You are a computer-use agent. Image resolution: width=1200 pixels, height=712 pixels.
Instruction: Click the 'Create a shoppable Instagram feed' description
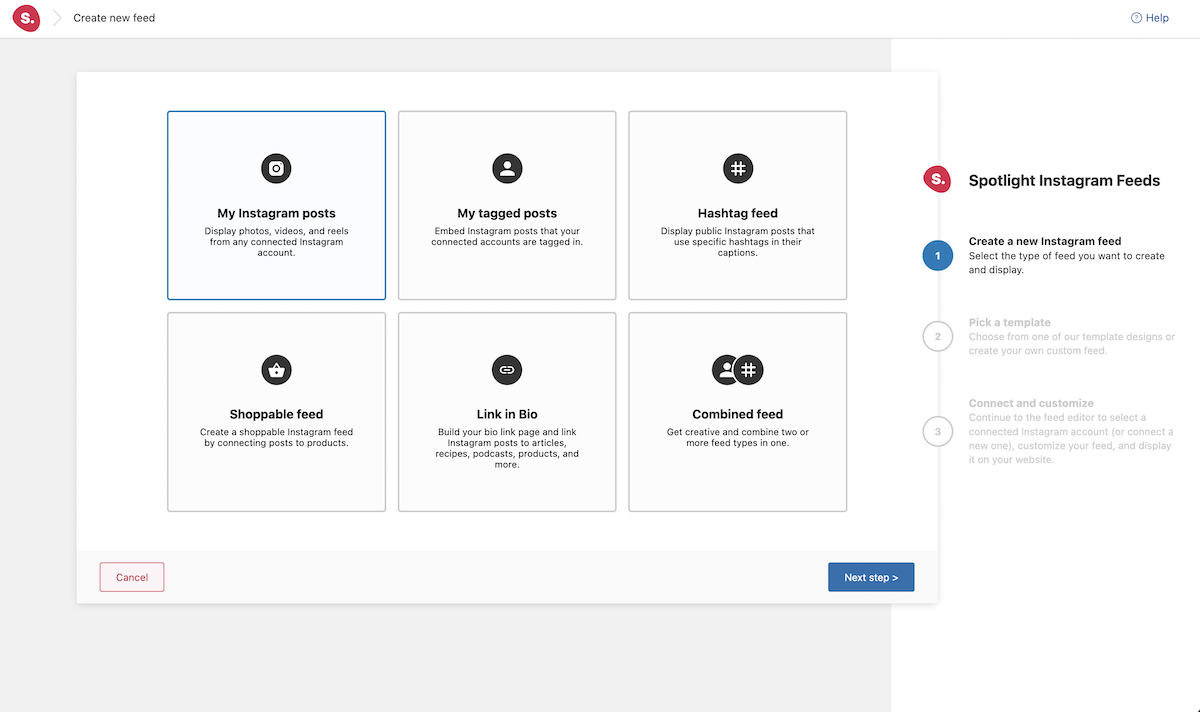[x=277, y=437]
